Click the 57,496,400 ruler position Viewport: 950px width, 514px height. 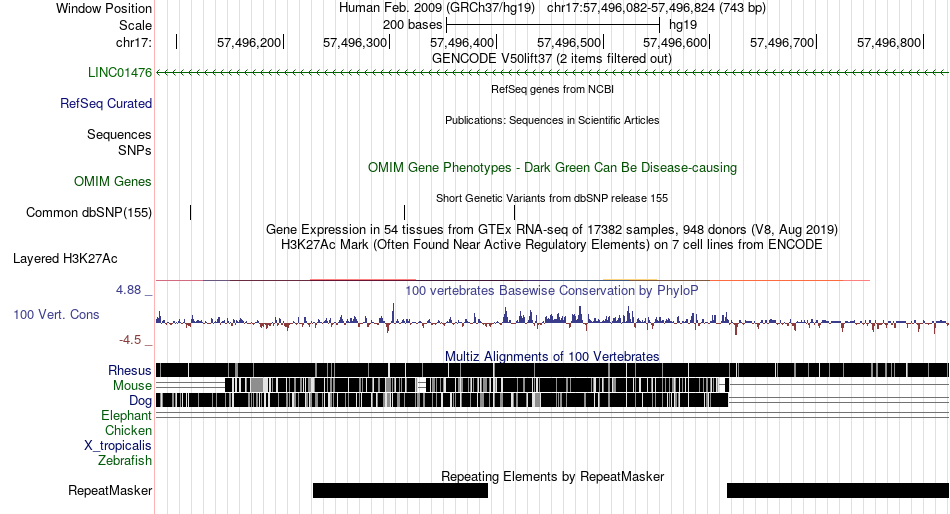coord(462,42)
